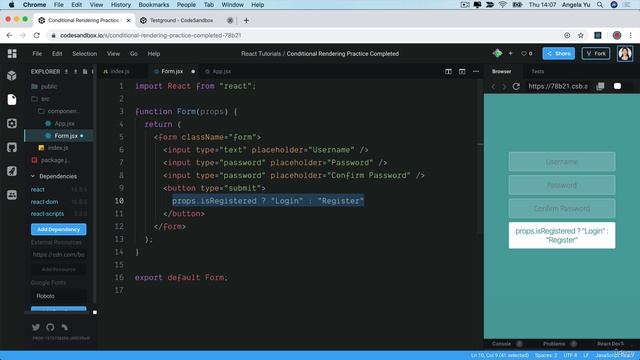Open the CodeSandbox Go menu
640x360 pixels.
point(134,53)
